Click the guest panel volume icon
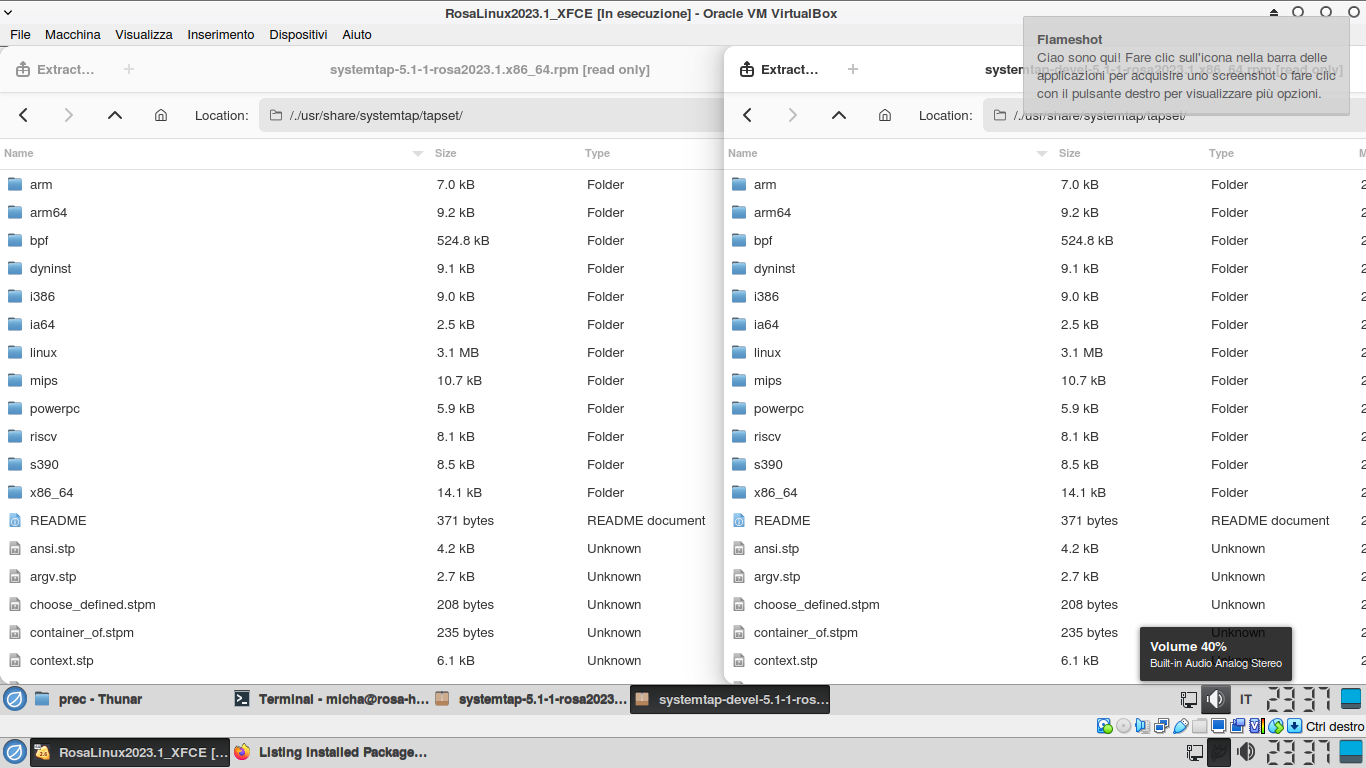The height and width of the screenshot is (768, 1366). coord(1215,699)
